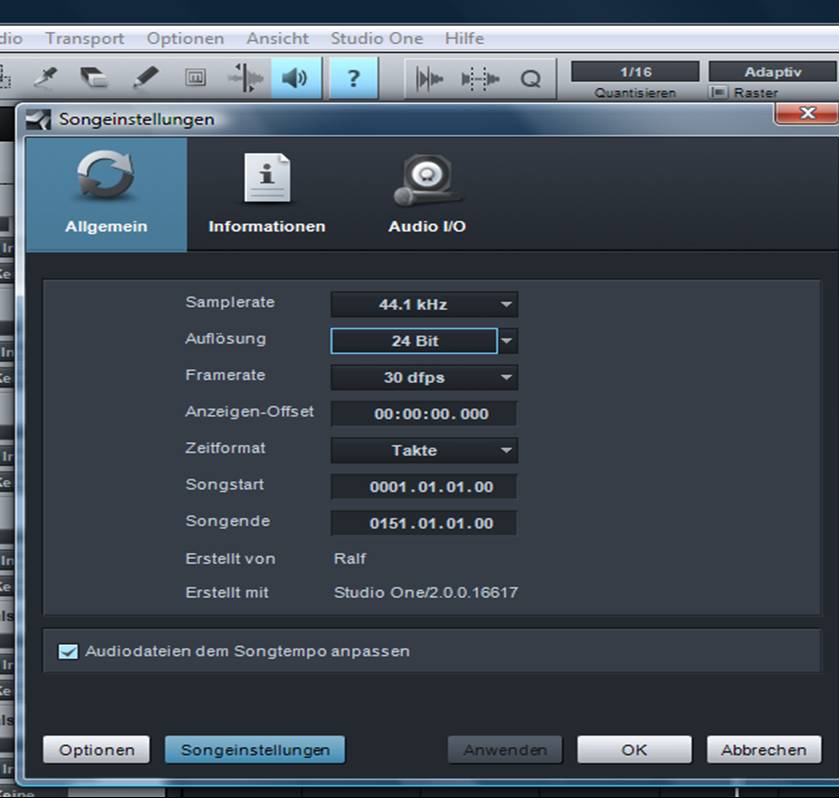Click the Q quantize icon
Image resolution: width=839 pixels, height=798 pixels.
pos(530,79)
